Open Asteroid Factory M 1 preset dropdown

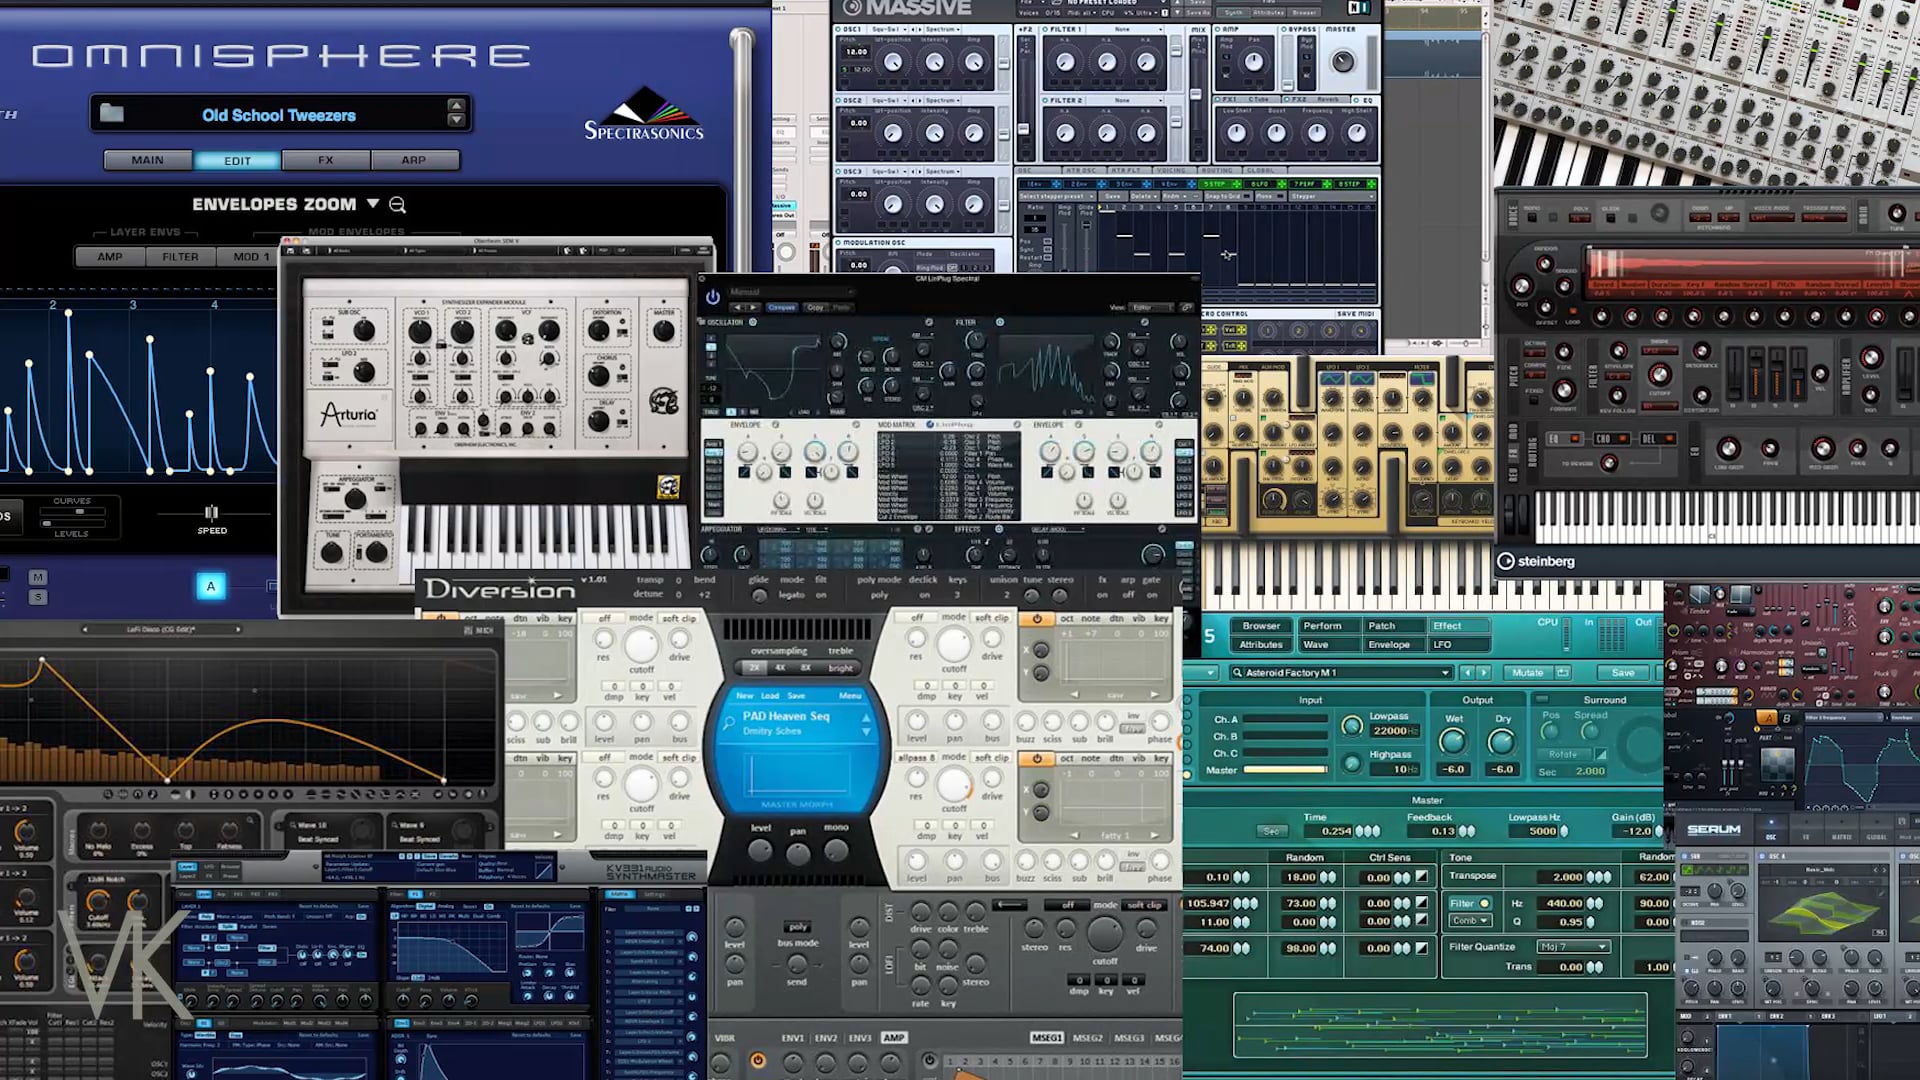pos(1445,673)
